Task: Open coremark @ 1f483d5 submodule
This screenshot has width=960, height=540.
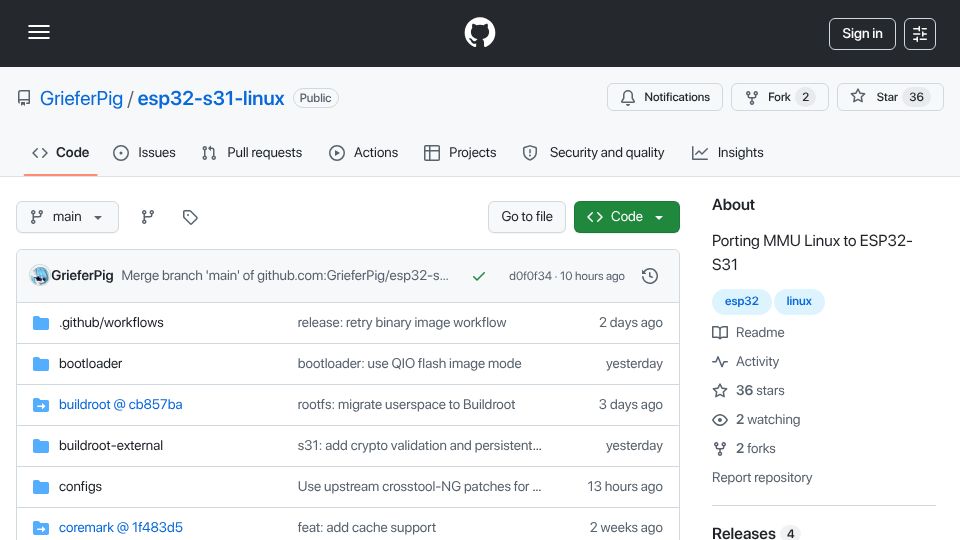Action: (x=121, y=528)
